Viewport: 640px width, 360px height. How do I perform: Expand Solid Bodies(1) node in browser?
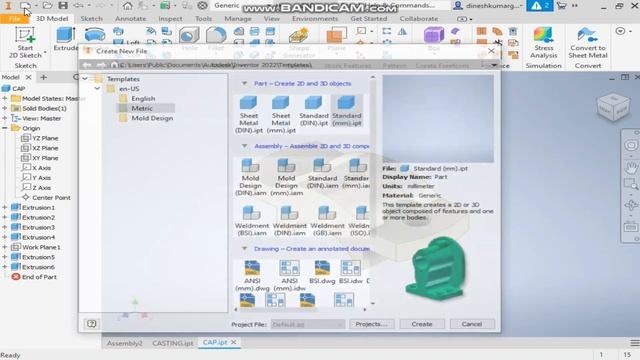point(4,108)
